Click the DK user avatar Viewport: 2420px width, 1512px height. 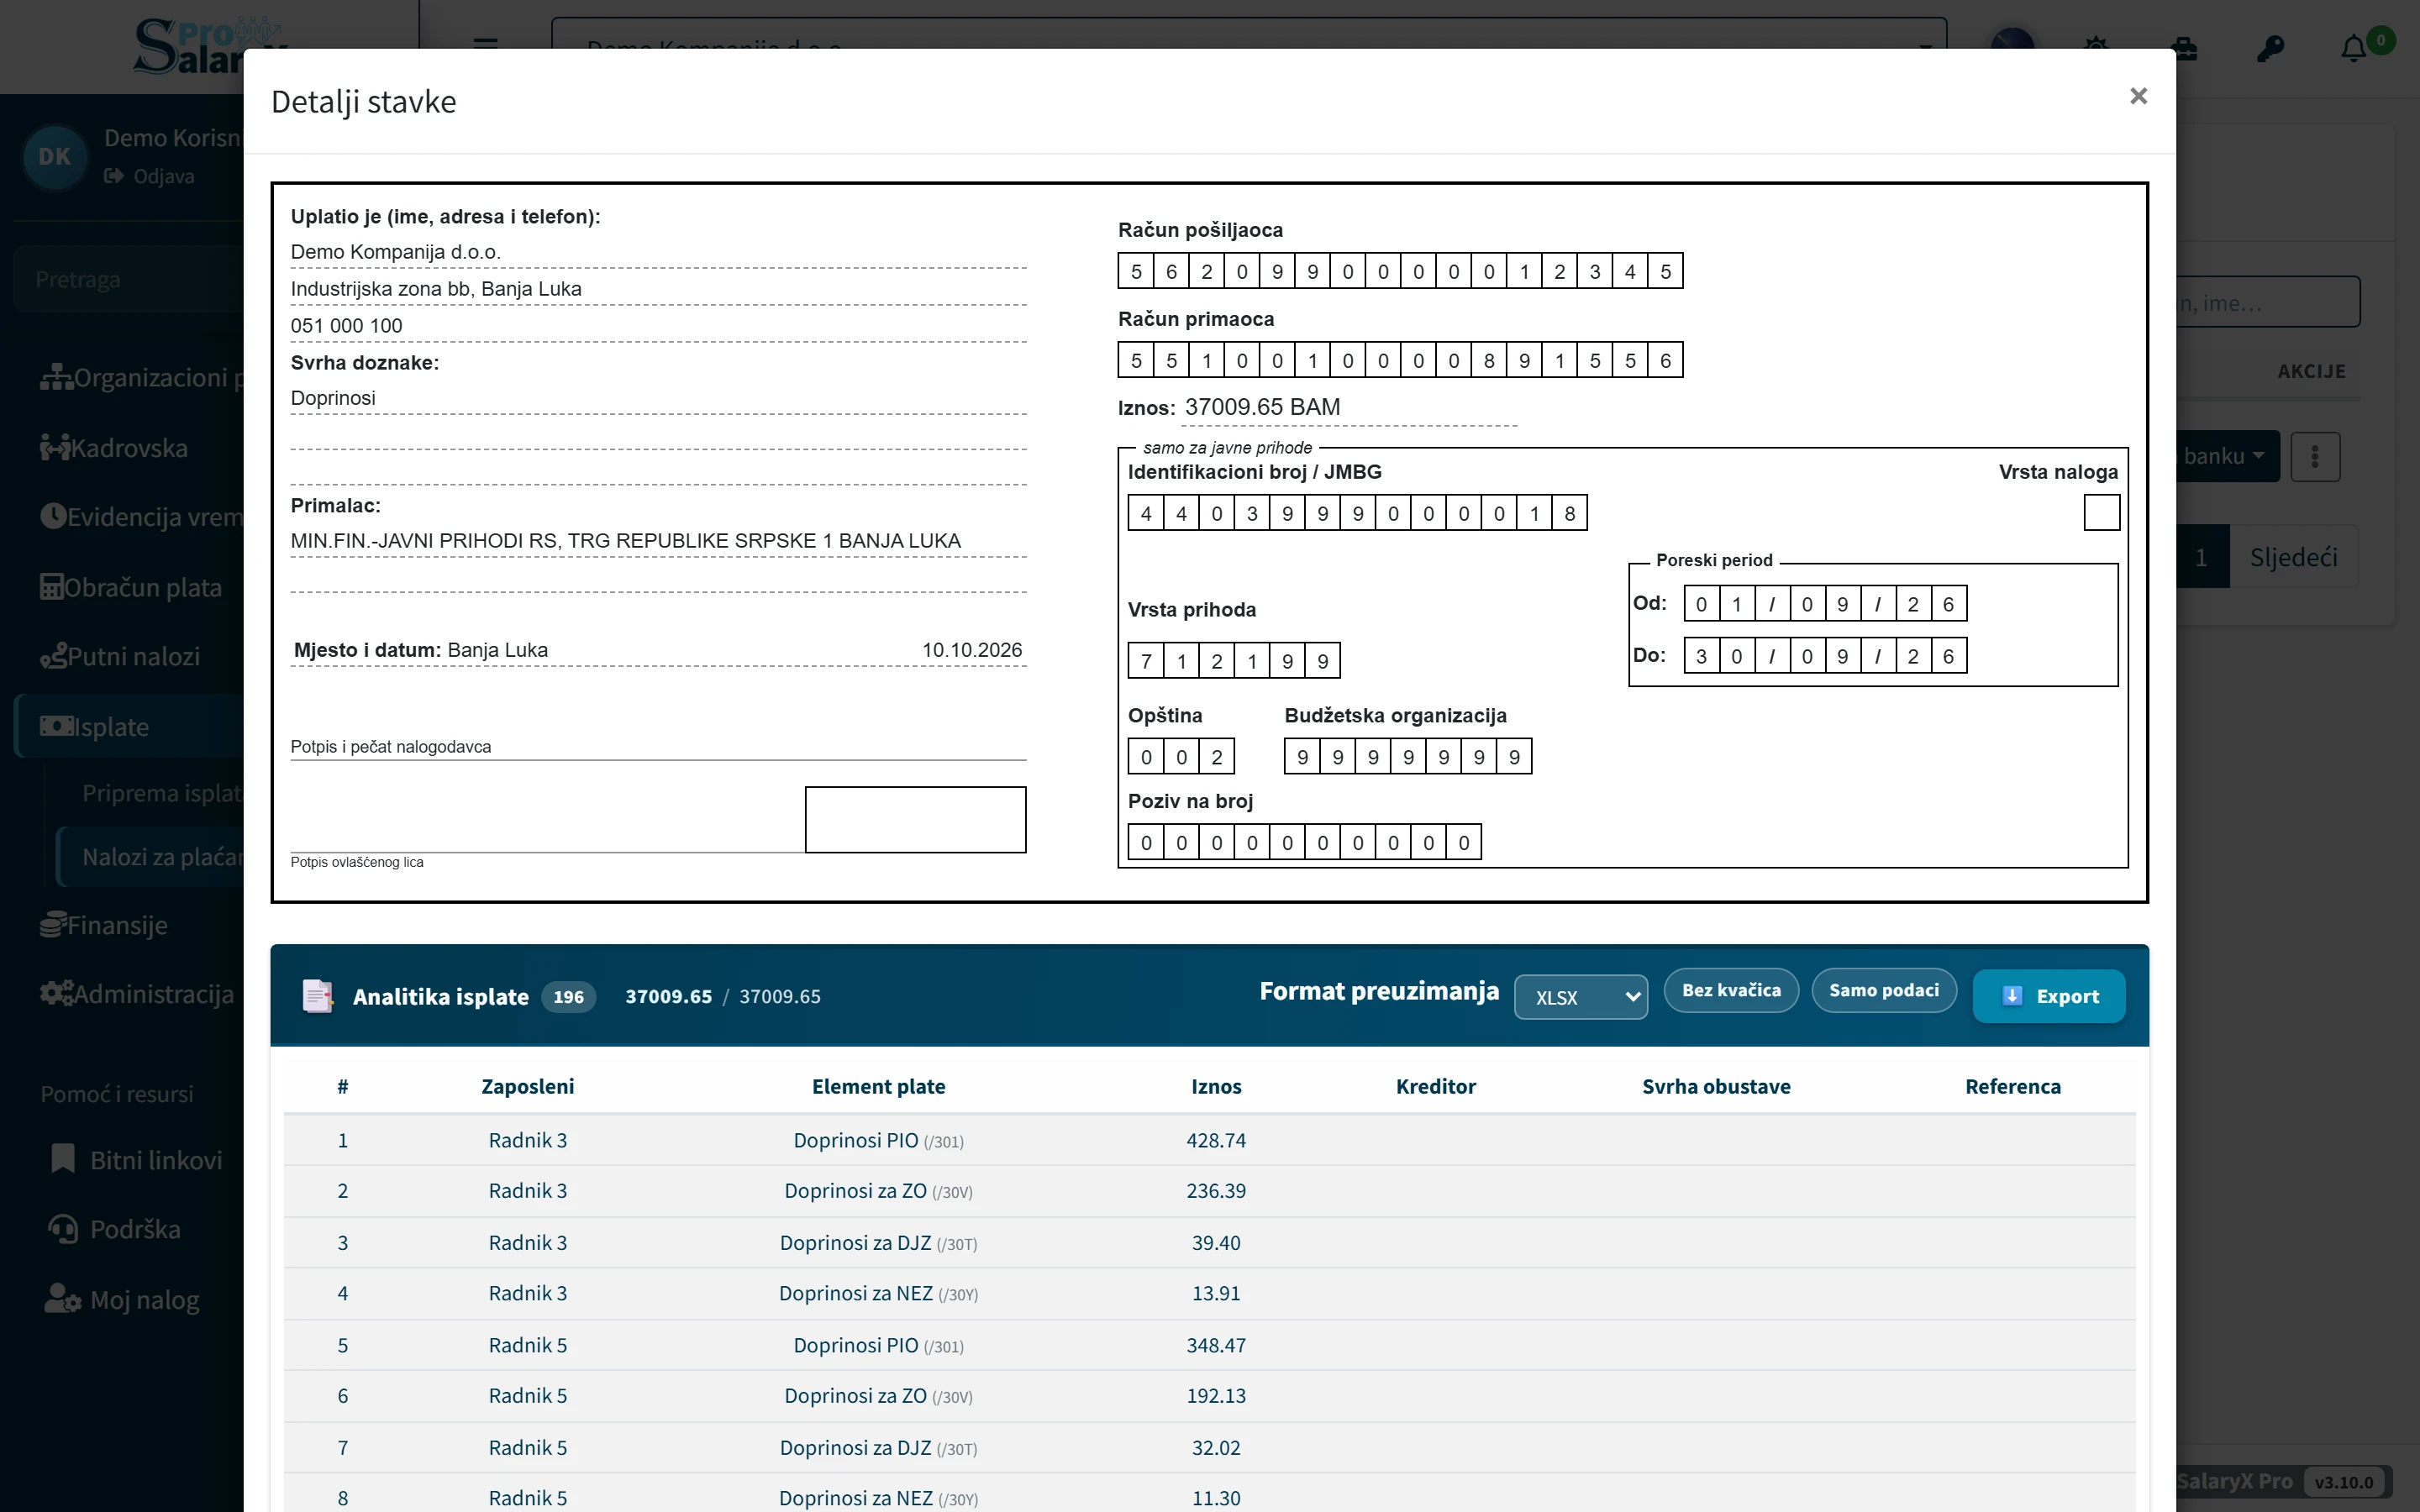click(55, 157)
